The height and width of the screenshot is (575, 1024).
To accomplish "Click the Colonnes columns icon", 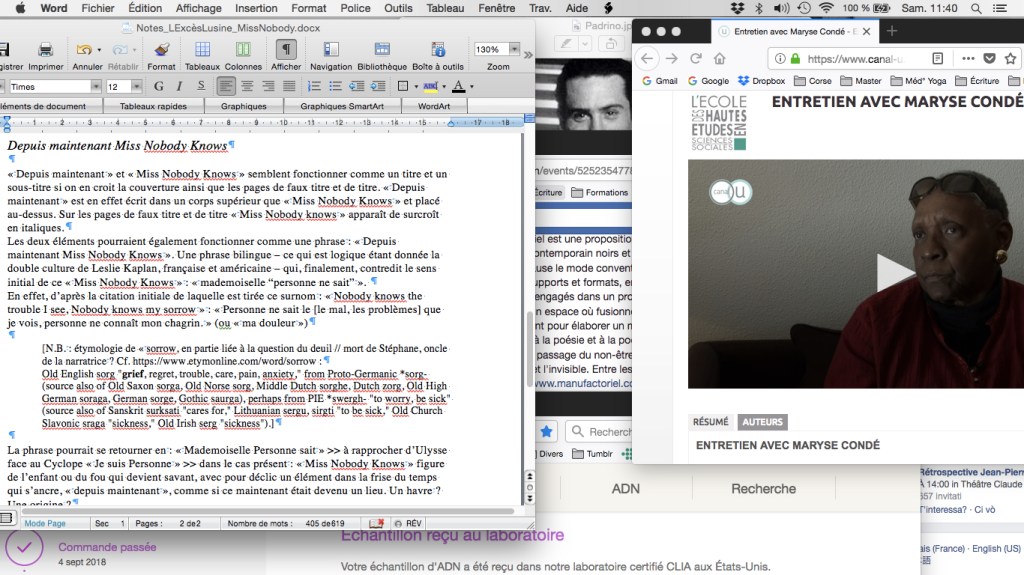I will 243,50.
